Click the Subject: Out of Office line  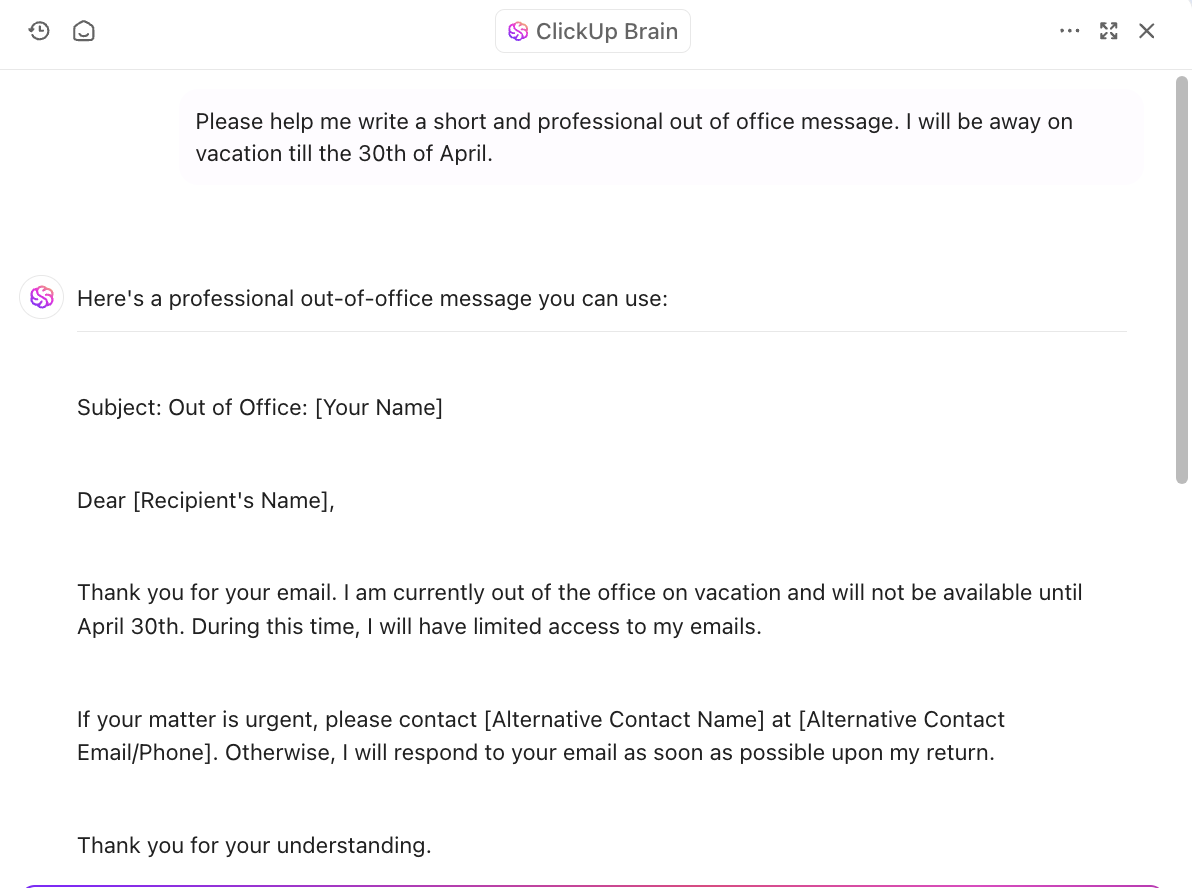click(x=259, y=407)
